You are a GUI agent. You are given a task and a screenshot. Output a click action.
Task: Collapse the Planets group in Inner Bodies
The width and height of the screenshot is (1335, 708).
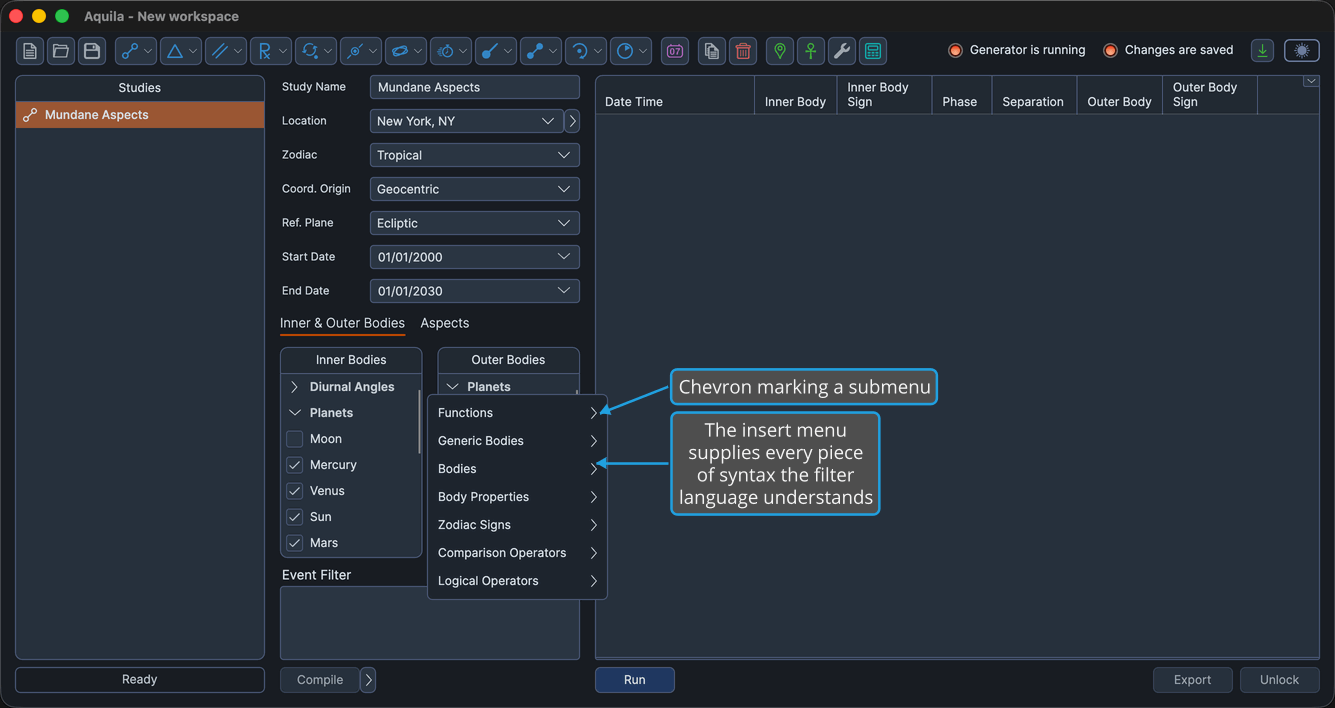[295, 413]
